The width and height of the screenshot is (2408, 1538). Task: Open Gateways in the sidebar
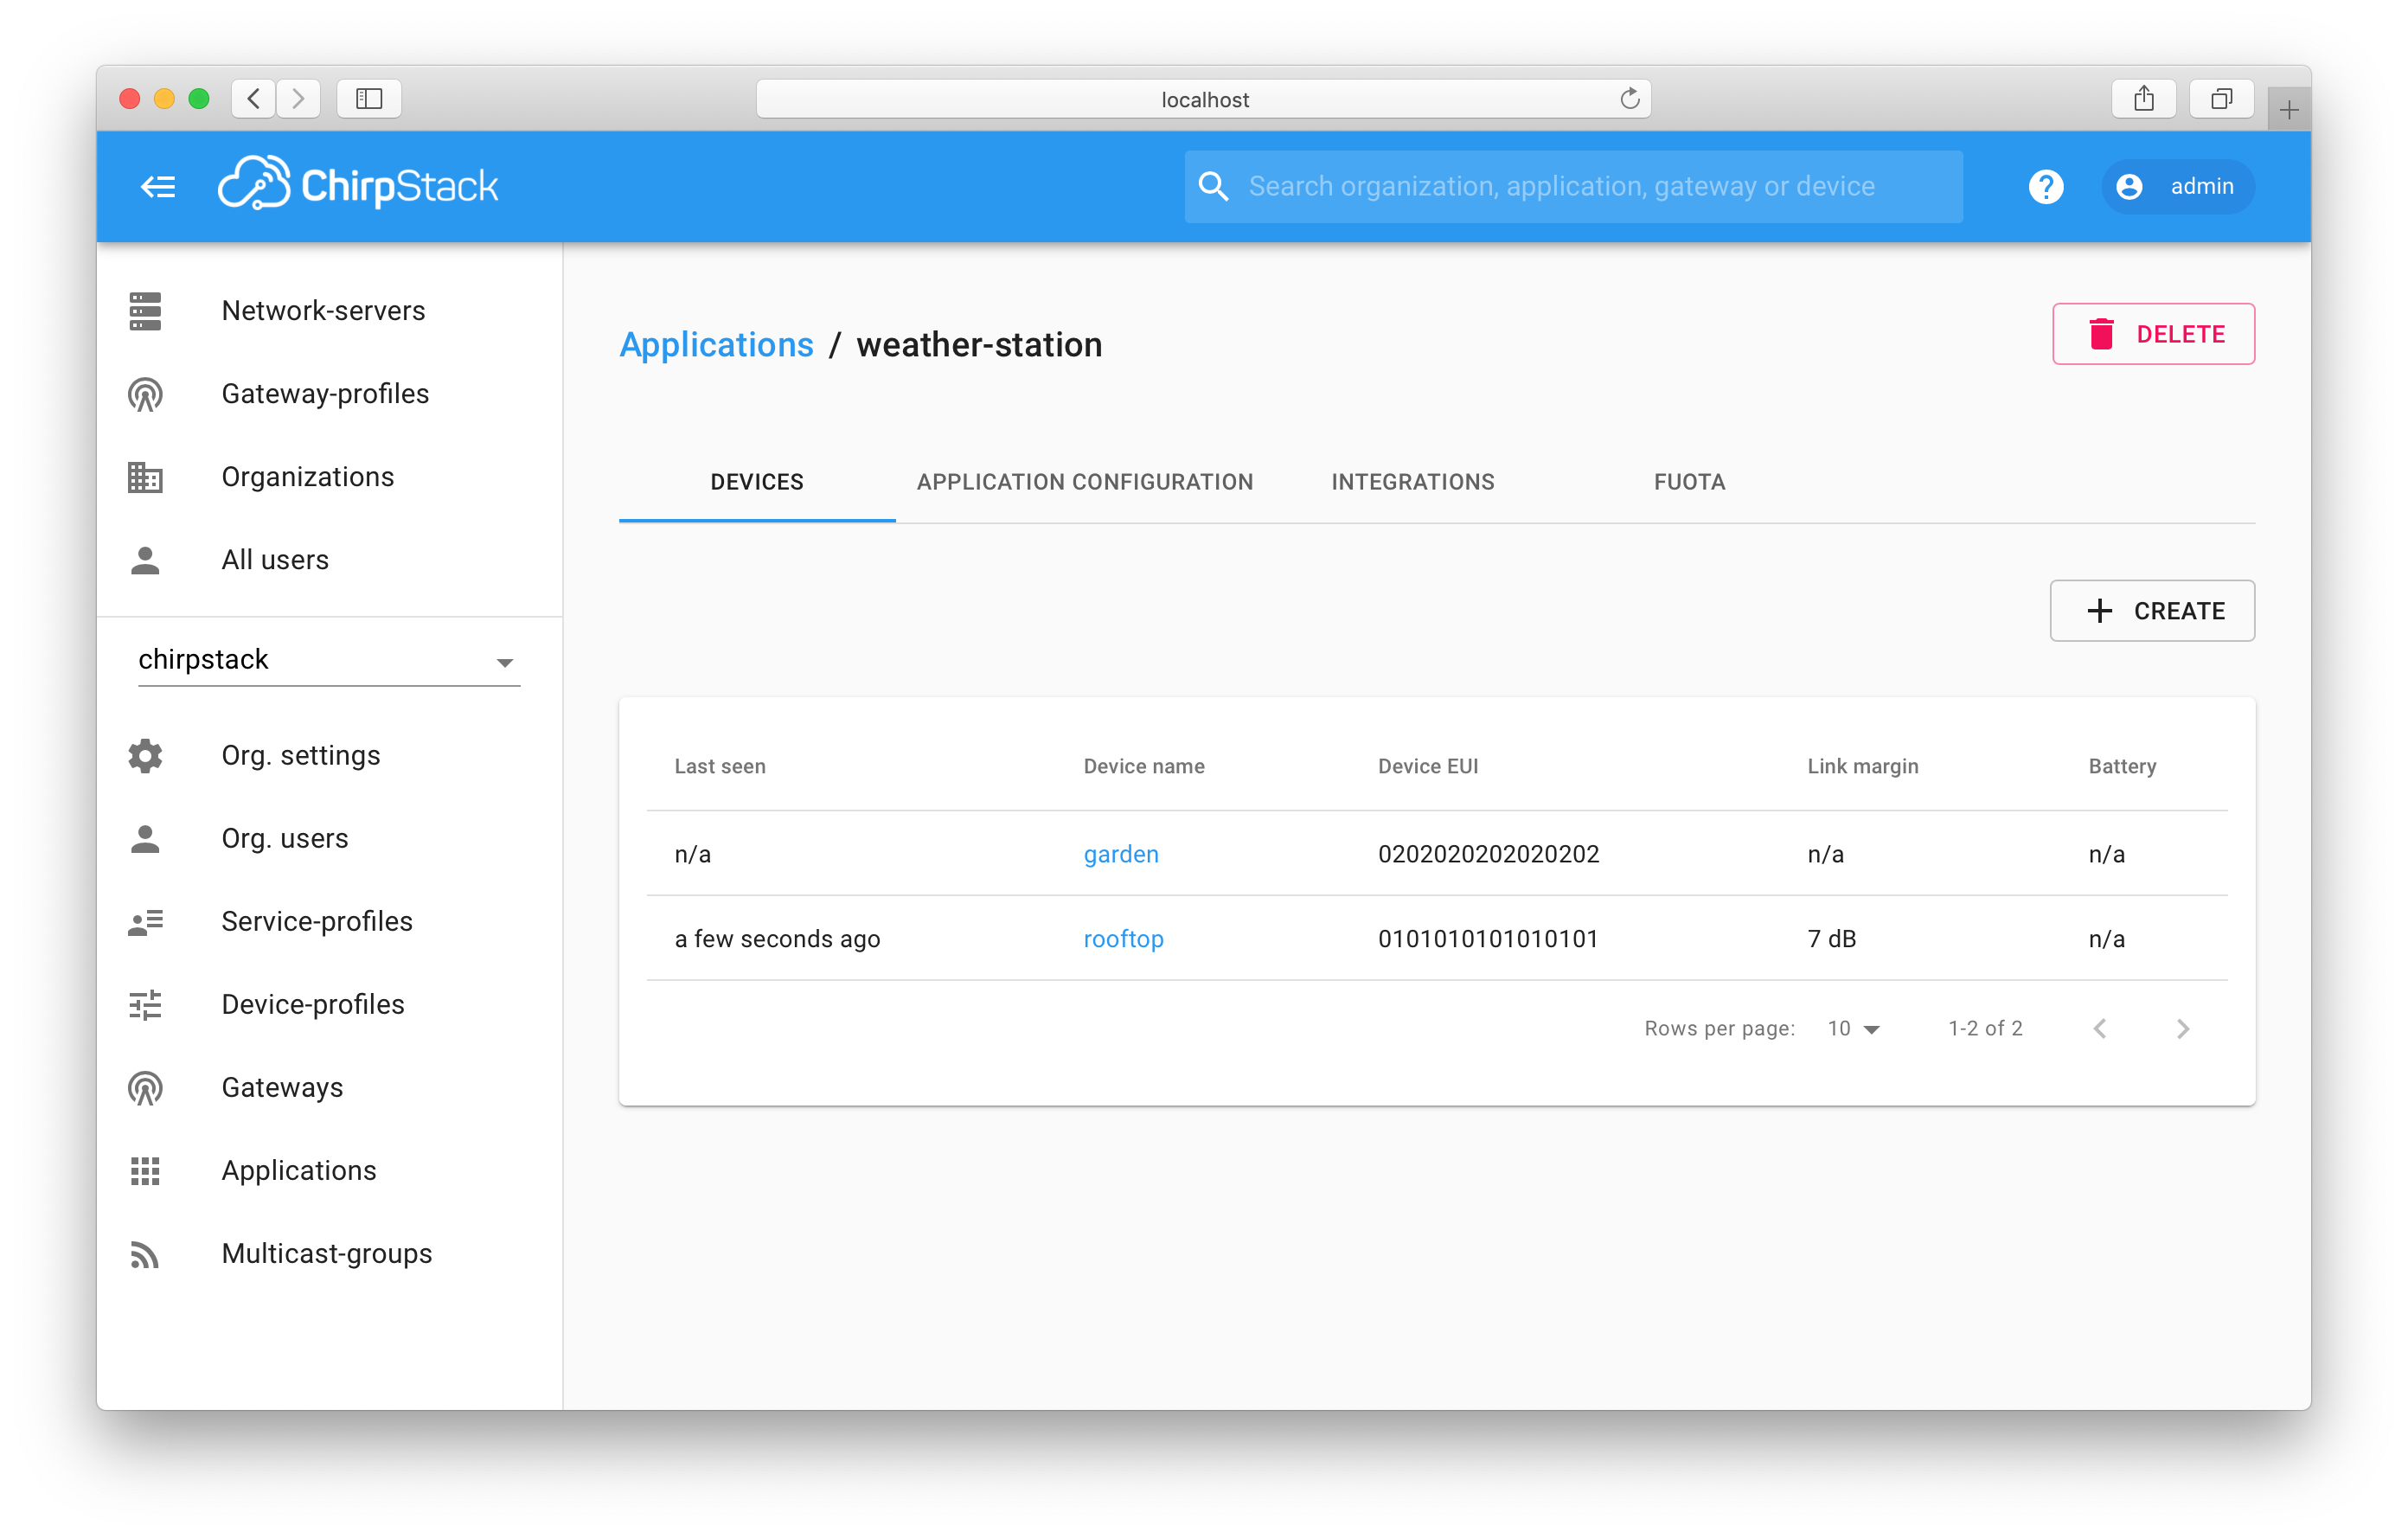point(329,1087)
